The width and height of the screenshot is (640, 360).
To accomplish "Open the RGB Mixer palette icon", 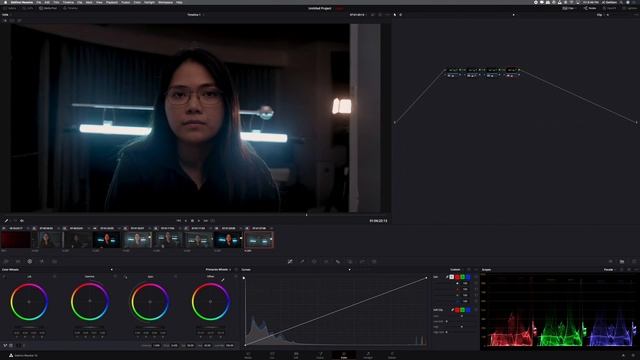I will [x=42, y=261].
